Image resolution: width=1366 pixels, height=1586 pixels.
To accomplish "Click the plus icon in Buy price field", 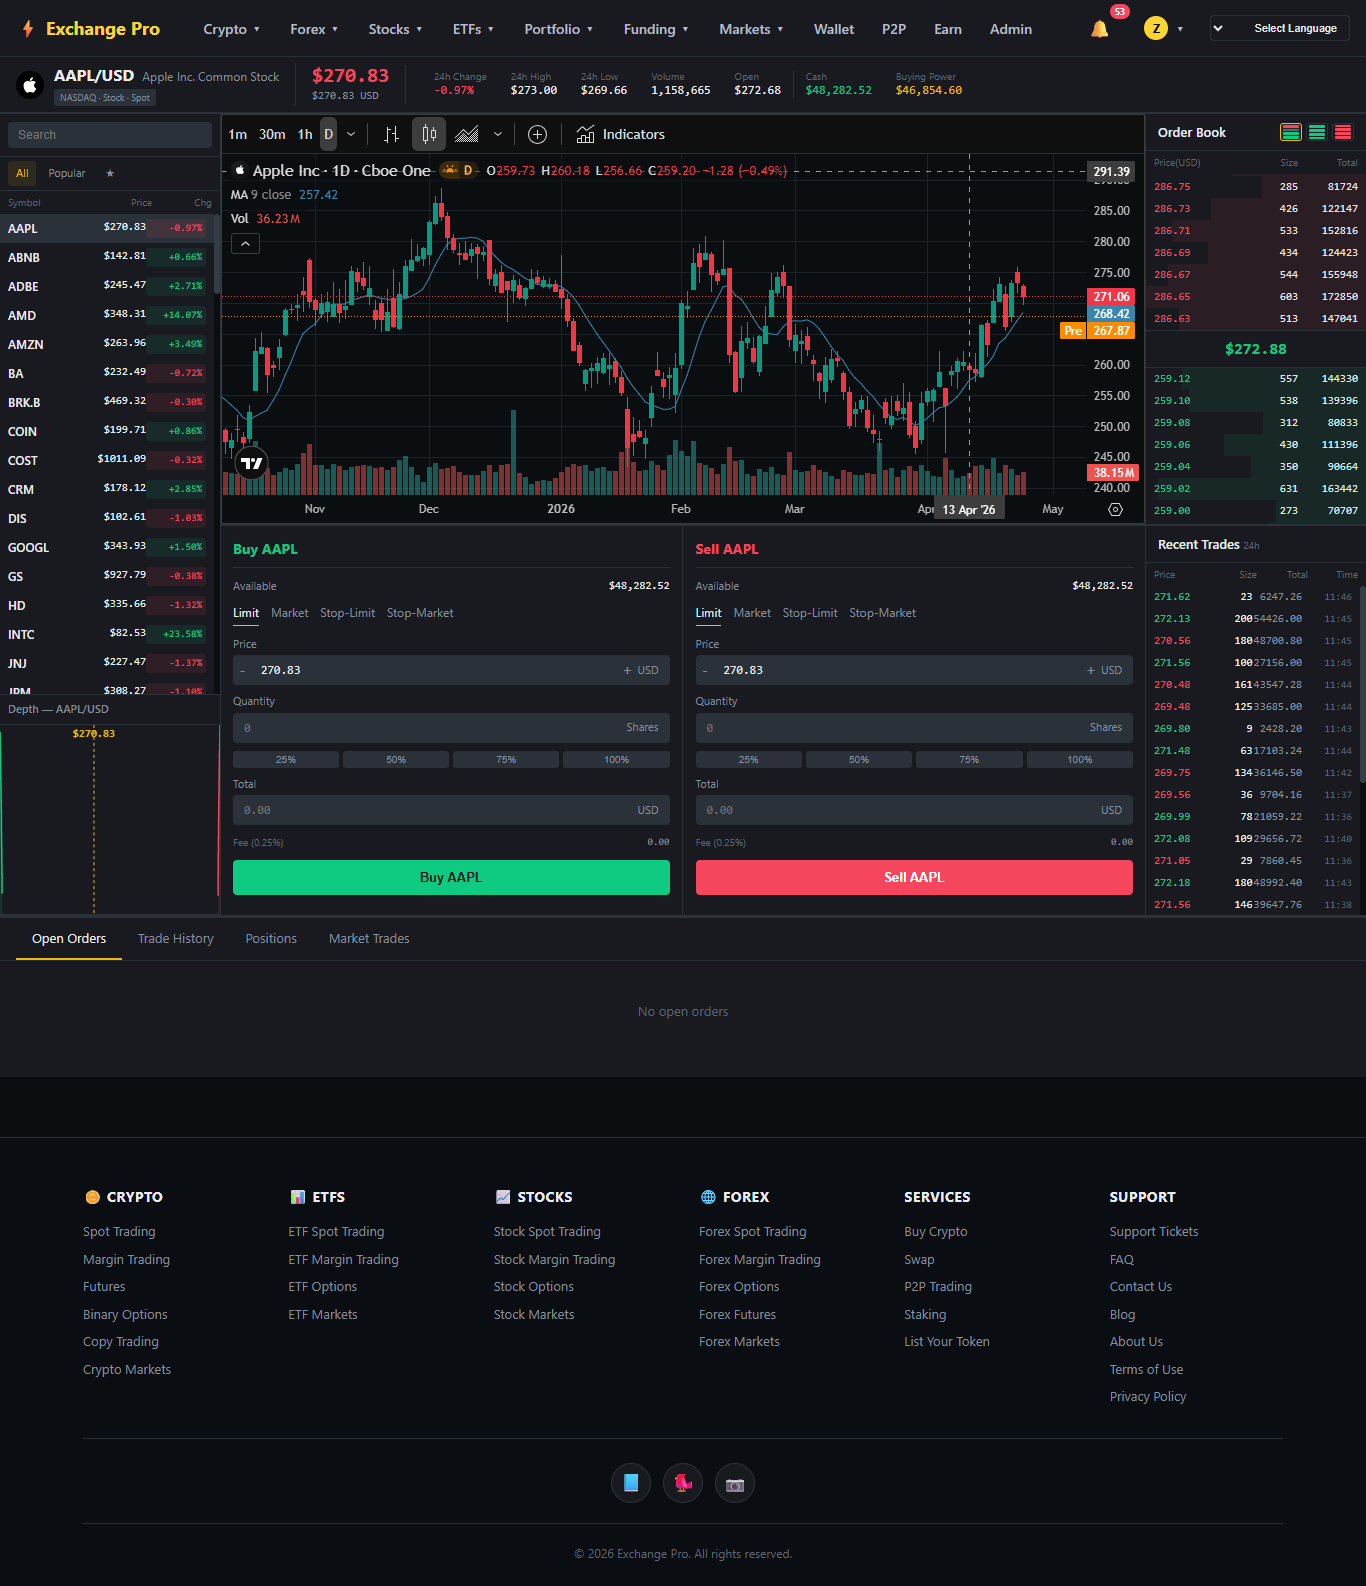I will (x=627, y=670).
